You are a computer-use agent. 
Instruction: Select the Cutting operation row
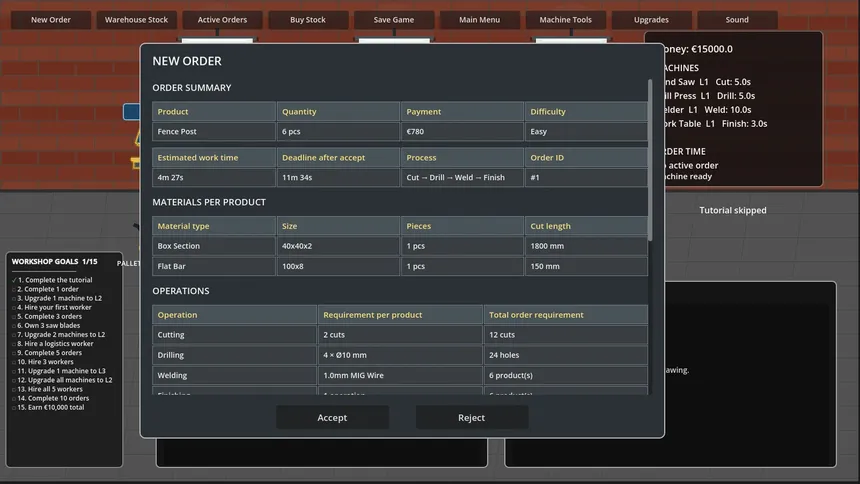pyautogui.click(x=400, y=335)
